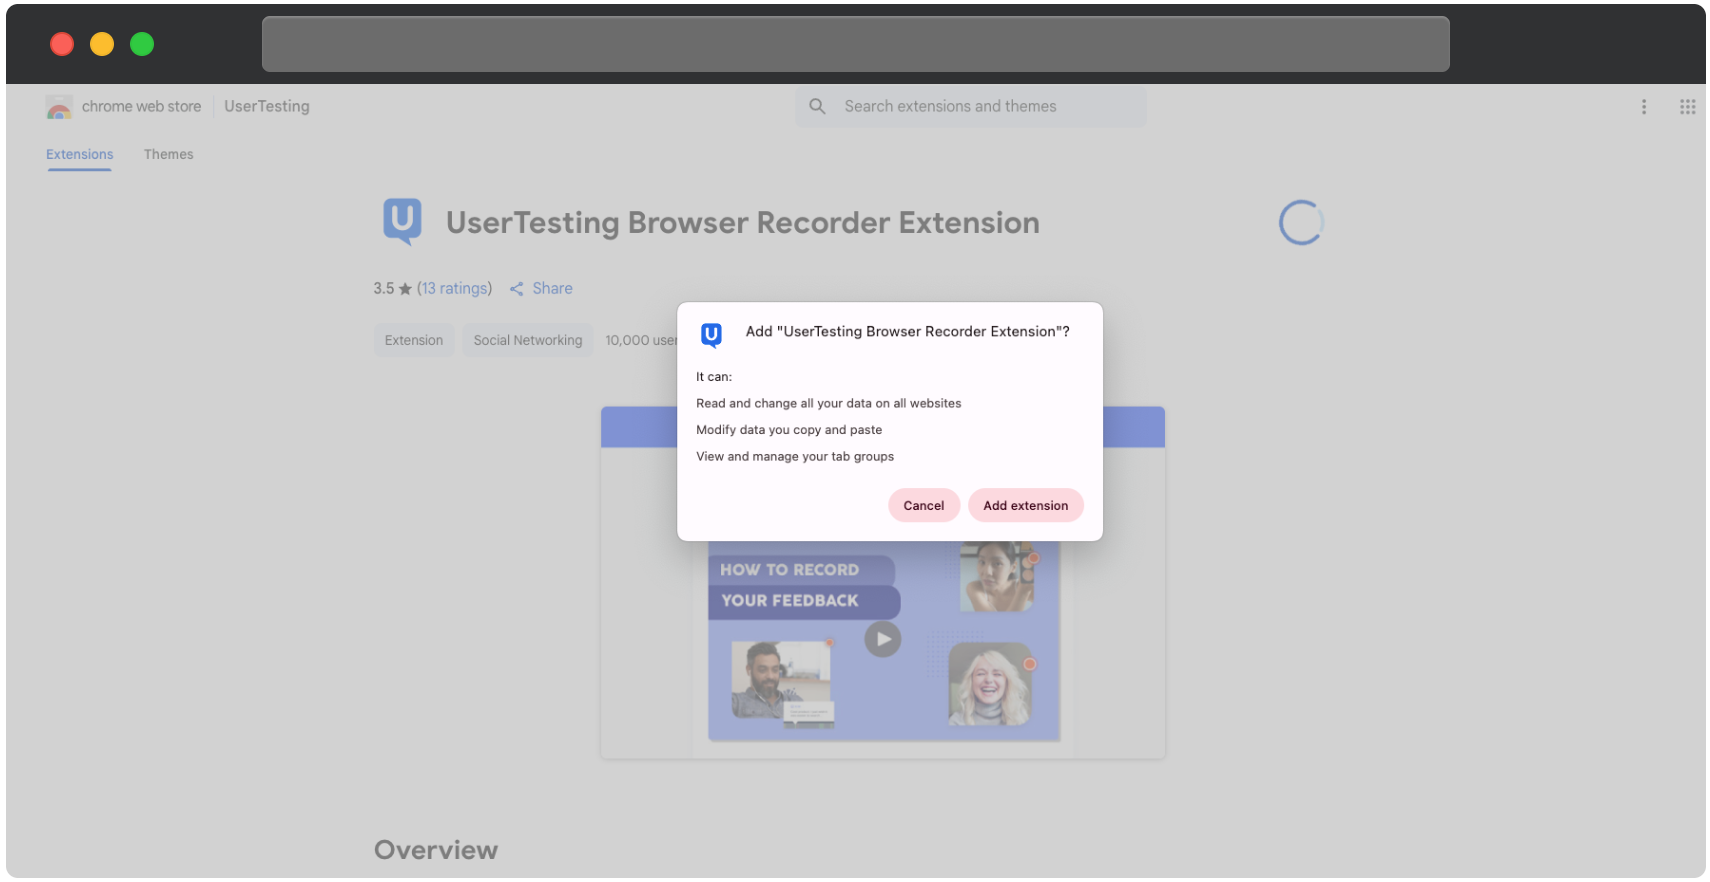Click the UserTesting icon in the dialog

[711, 334]
